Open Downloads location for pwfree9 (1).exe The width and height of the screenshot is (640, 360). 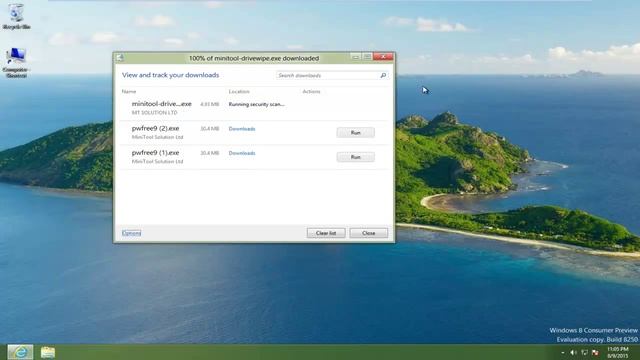[242, 153]
